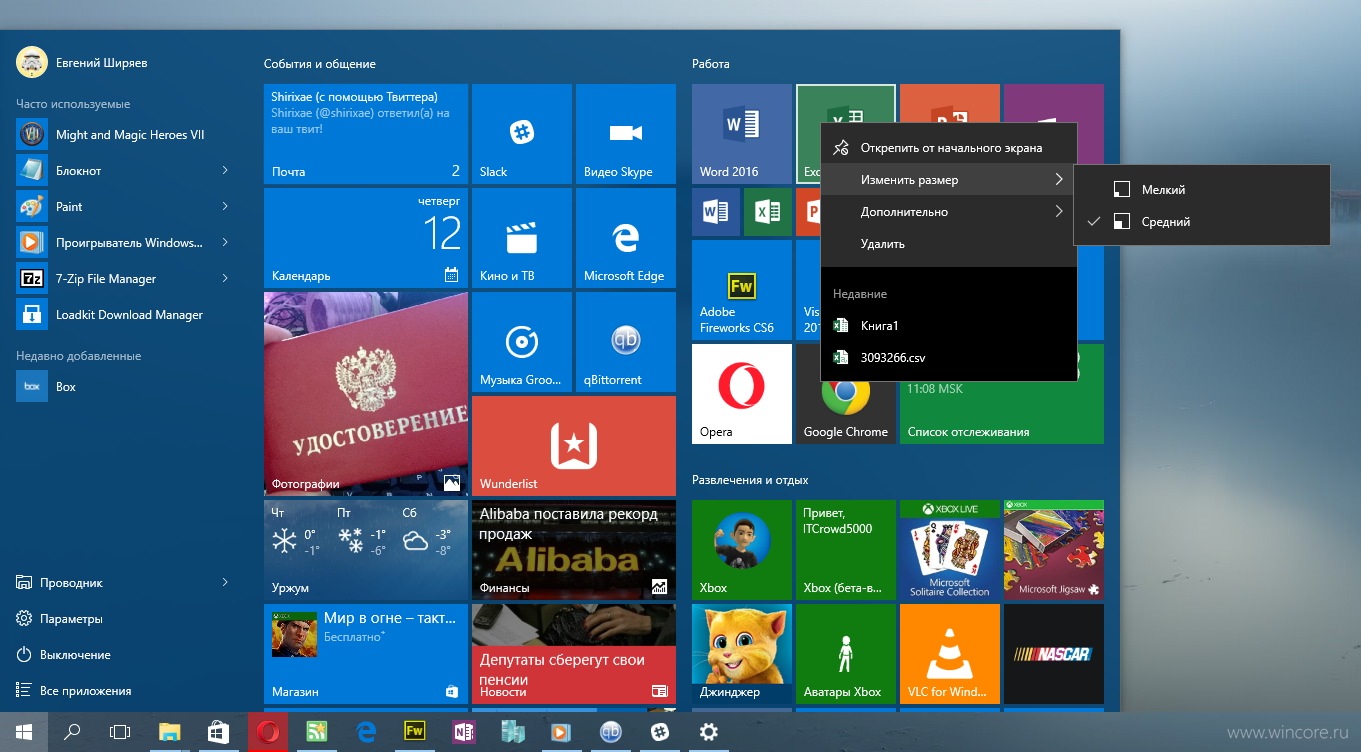Open the Магазин tile
This screenshot has width=1361, height=752.
point(366,654)
